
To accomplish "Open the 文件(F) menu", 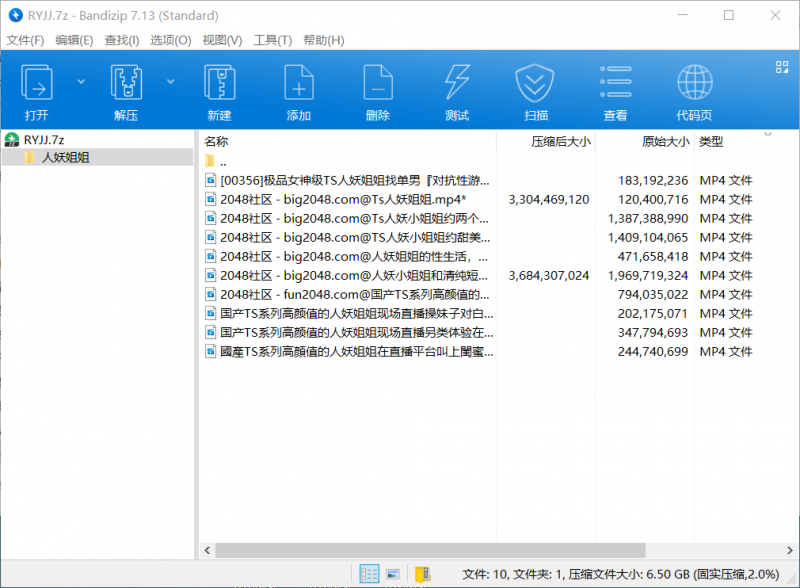I will click(26, 40).
